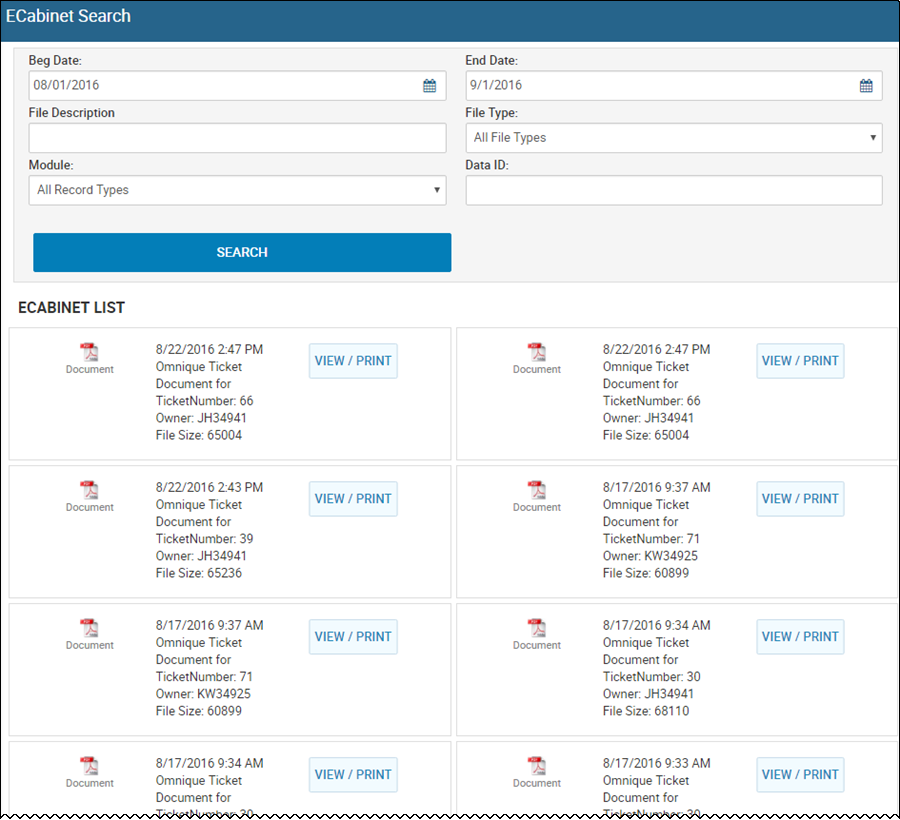Click the PDF icon for TicketNumber 39
This screenshot has height=820, width=900.
click(89, 490)
